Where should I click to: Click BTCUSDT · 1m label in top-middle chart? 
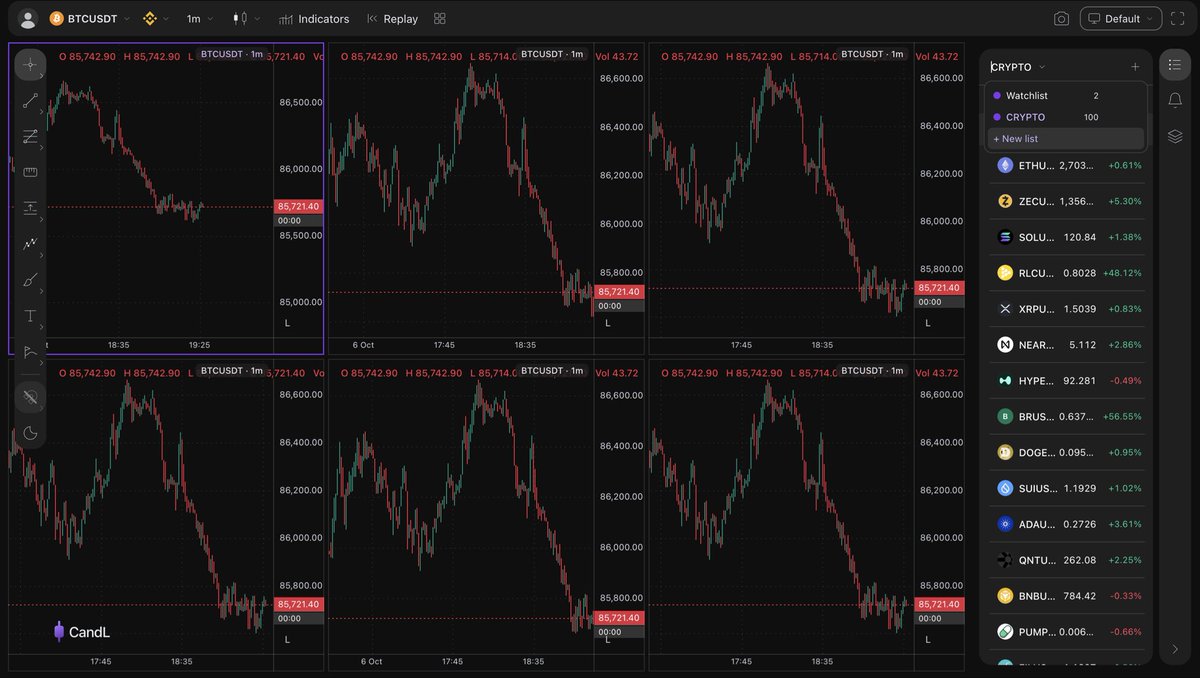click(x=552, y=54)
